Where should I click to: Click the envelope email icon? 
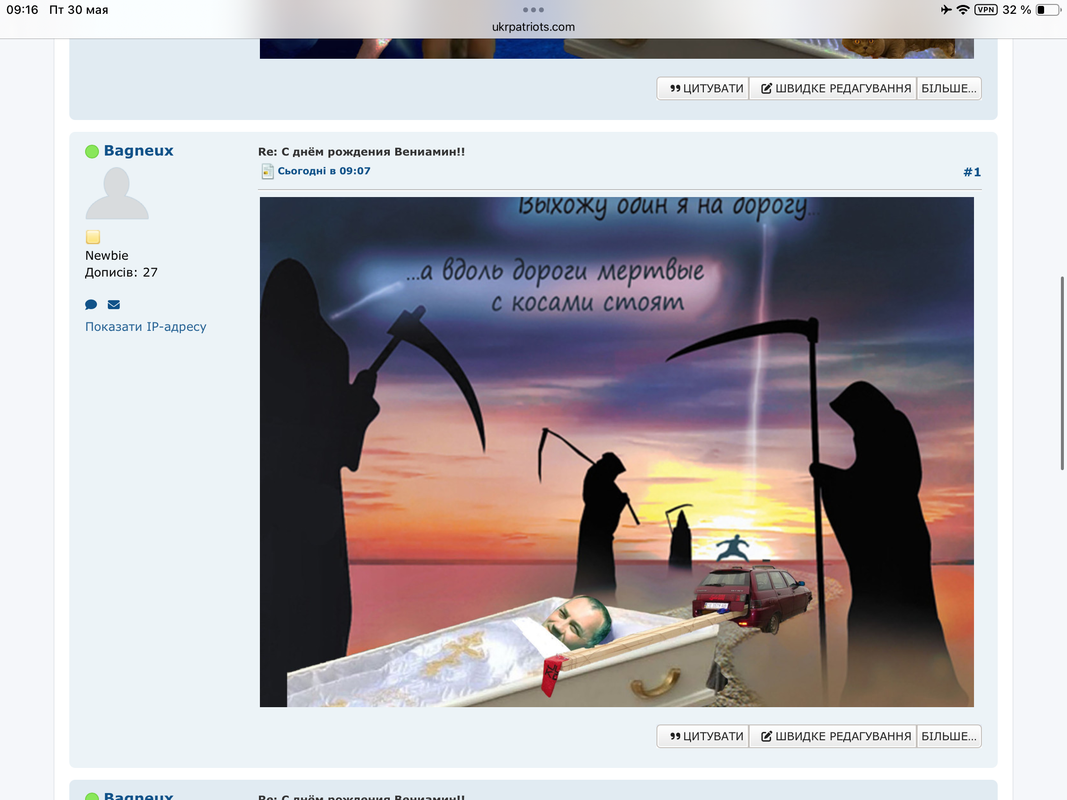tap(114, 305)
